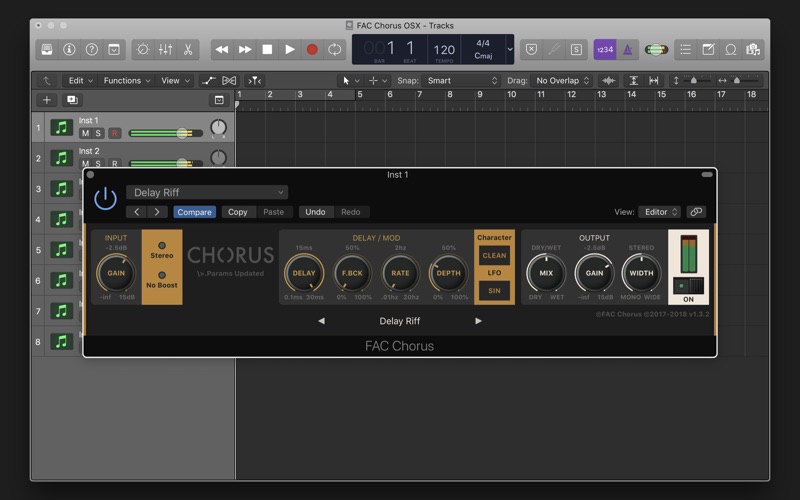Open the Loop Browser button

(731, 49)
